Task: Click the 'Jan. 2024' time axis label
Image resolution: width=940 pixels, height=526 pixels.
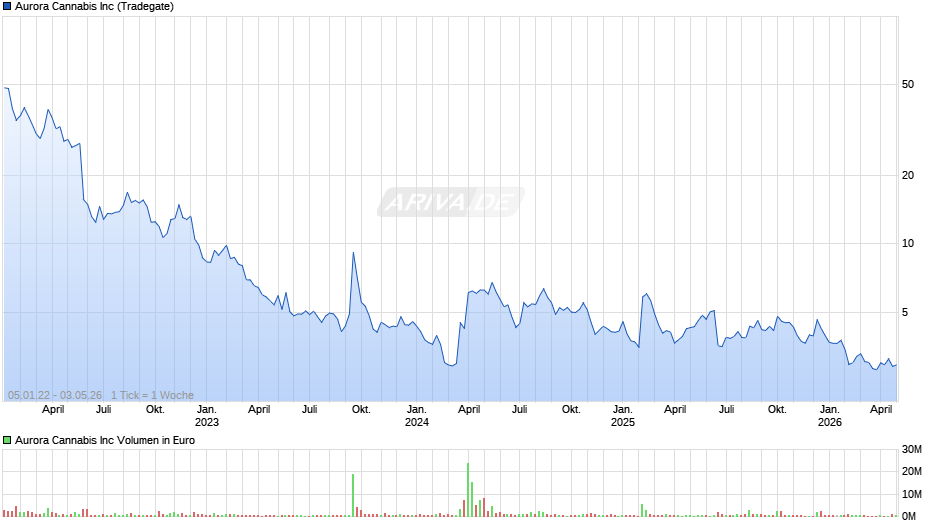Action: (x=417, y=416)
